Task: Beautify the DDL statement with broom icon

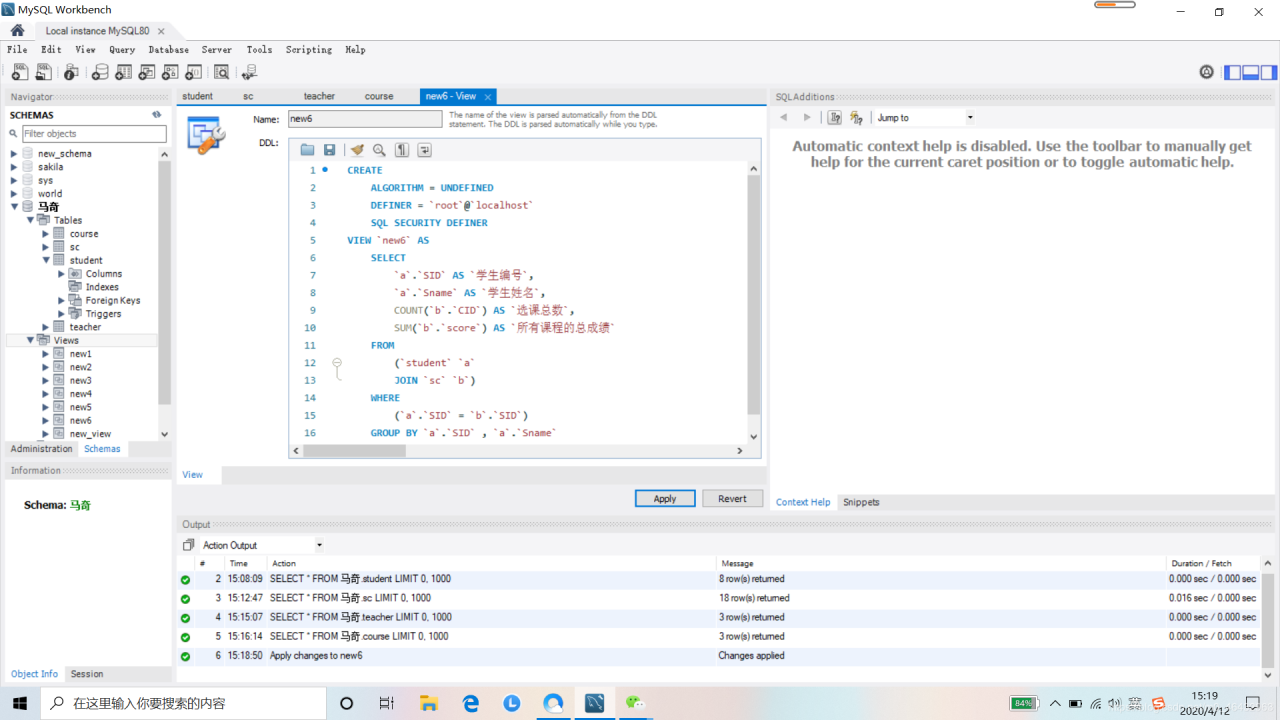Action: (357, 150)
